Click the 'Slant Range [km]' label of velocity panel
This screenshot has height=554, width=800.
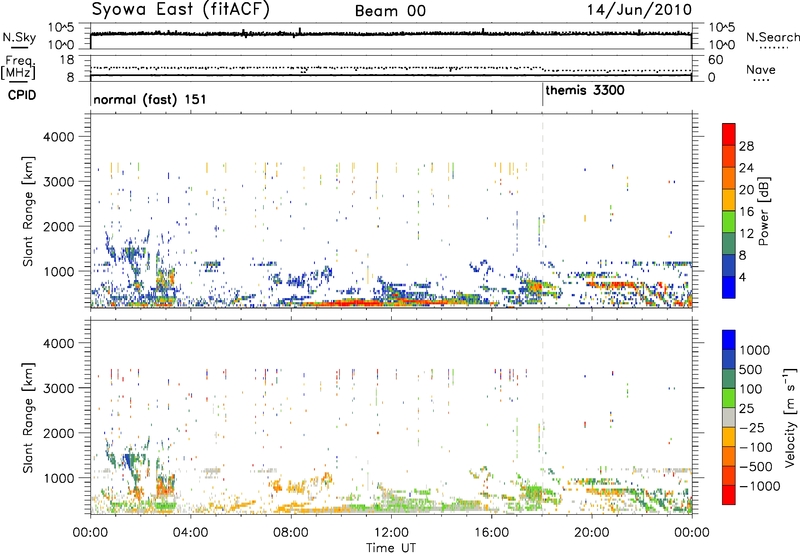click(x=29, y=418)
